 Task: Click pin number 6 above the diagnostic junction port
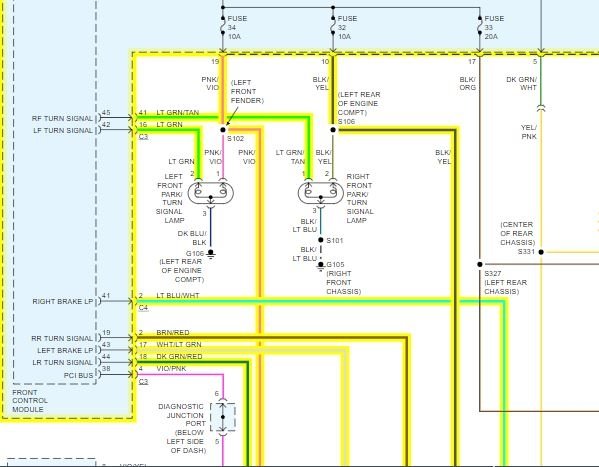click(217, 394)
